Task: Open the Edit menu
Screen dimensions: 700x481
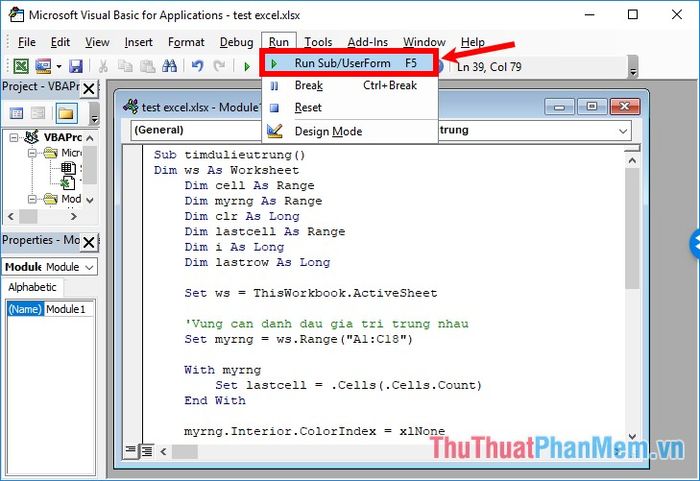Action: [60, 42]
